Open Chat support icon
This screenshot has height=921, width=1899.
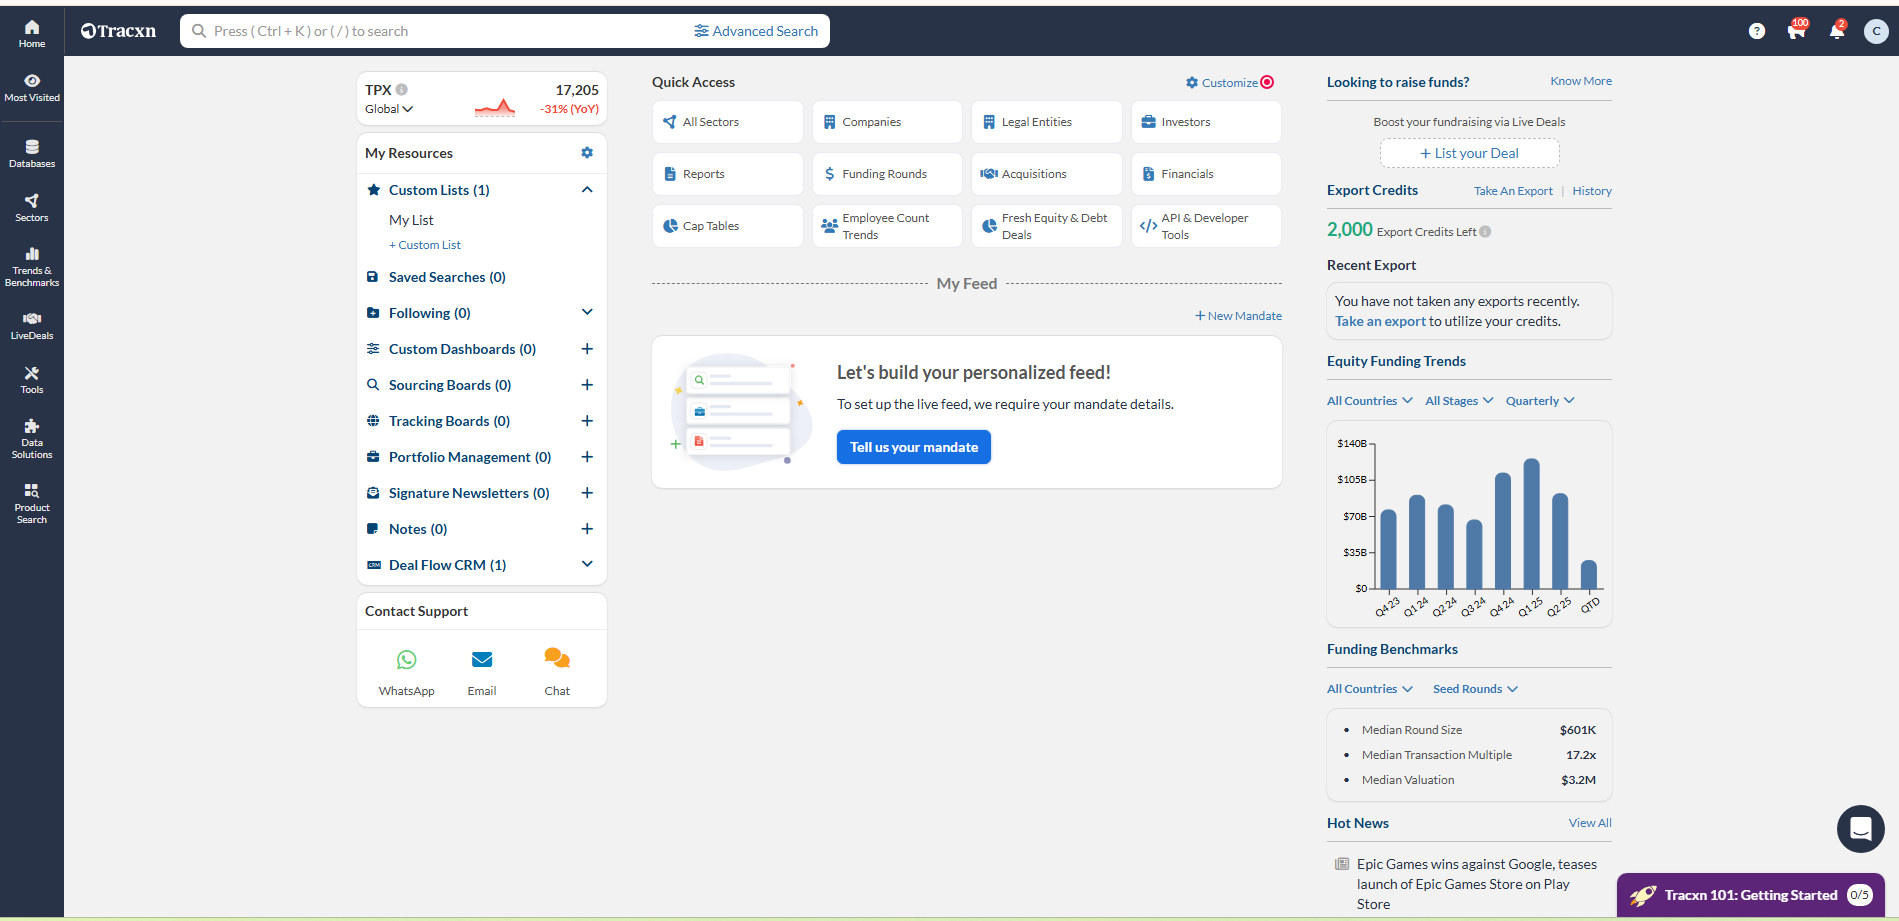[x=557, y=659]
